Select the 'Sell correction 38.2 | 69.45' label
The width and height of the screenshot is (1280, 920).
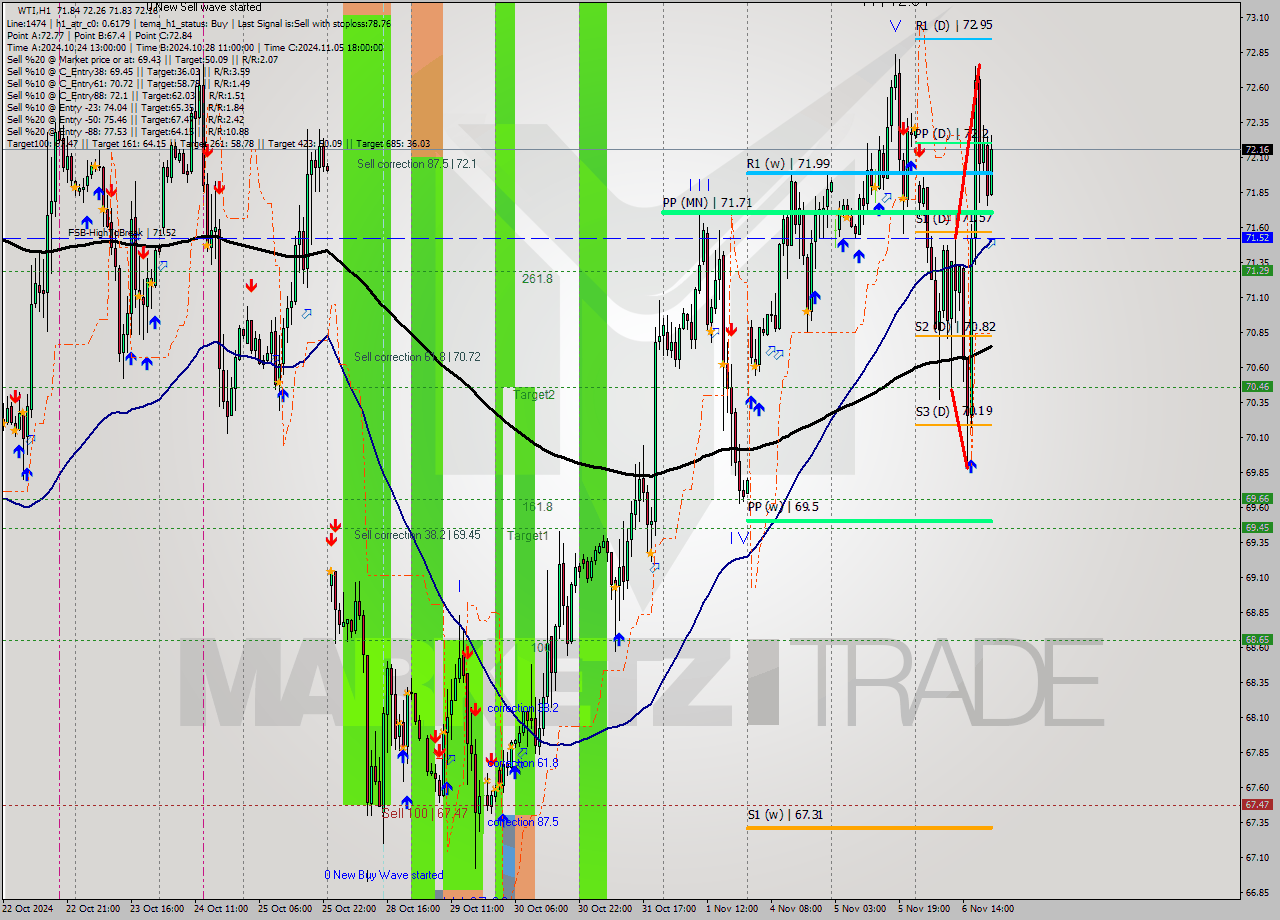417,535
